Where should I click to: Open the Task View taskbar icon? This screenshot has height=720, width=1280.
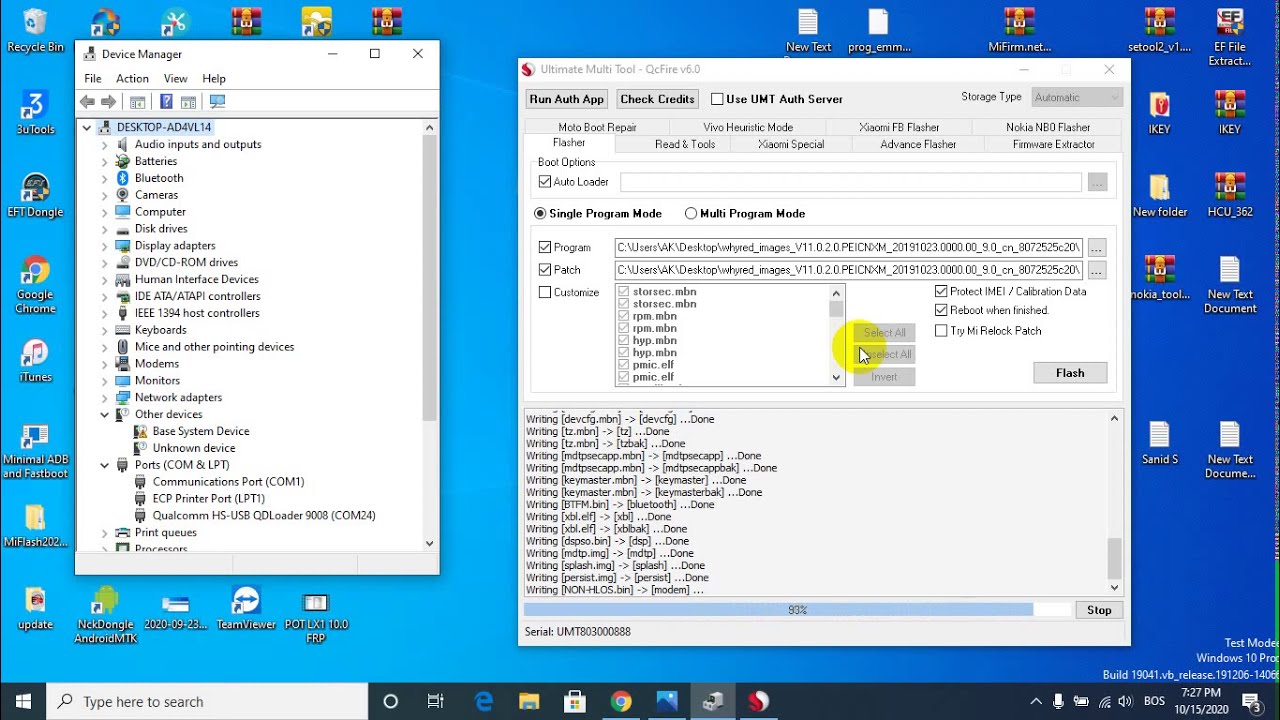(x=436, y=701)
